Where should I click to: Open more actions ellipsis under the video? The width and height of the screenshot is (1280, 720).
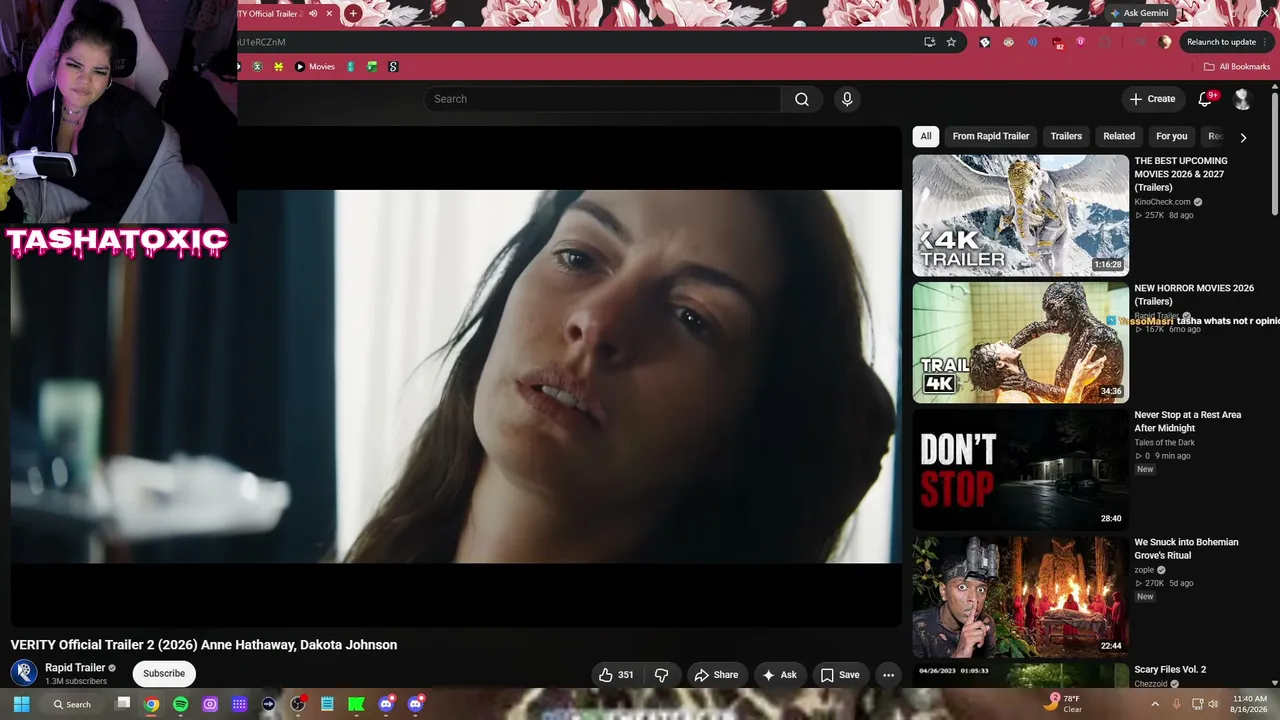888,675
